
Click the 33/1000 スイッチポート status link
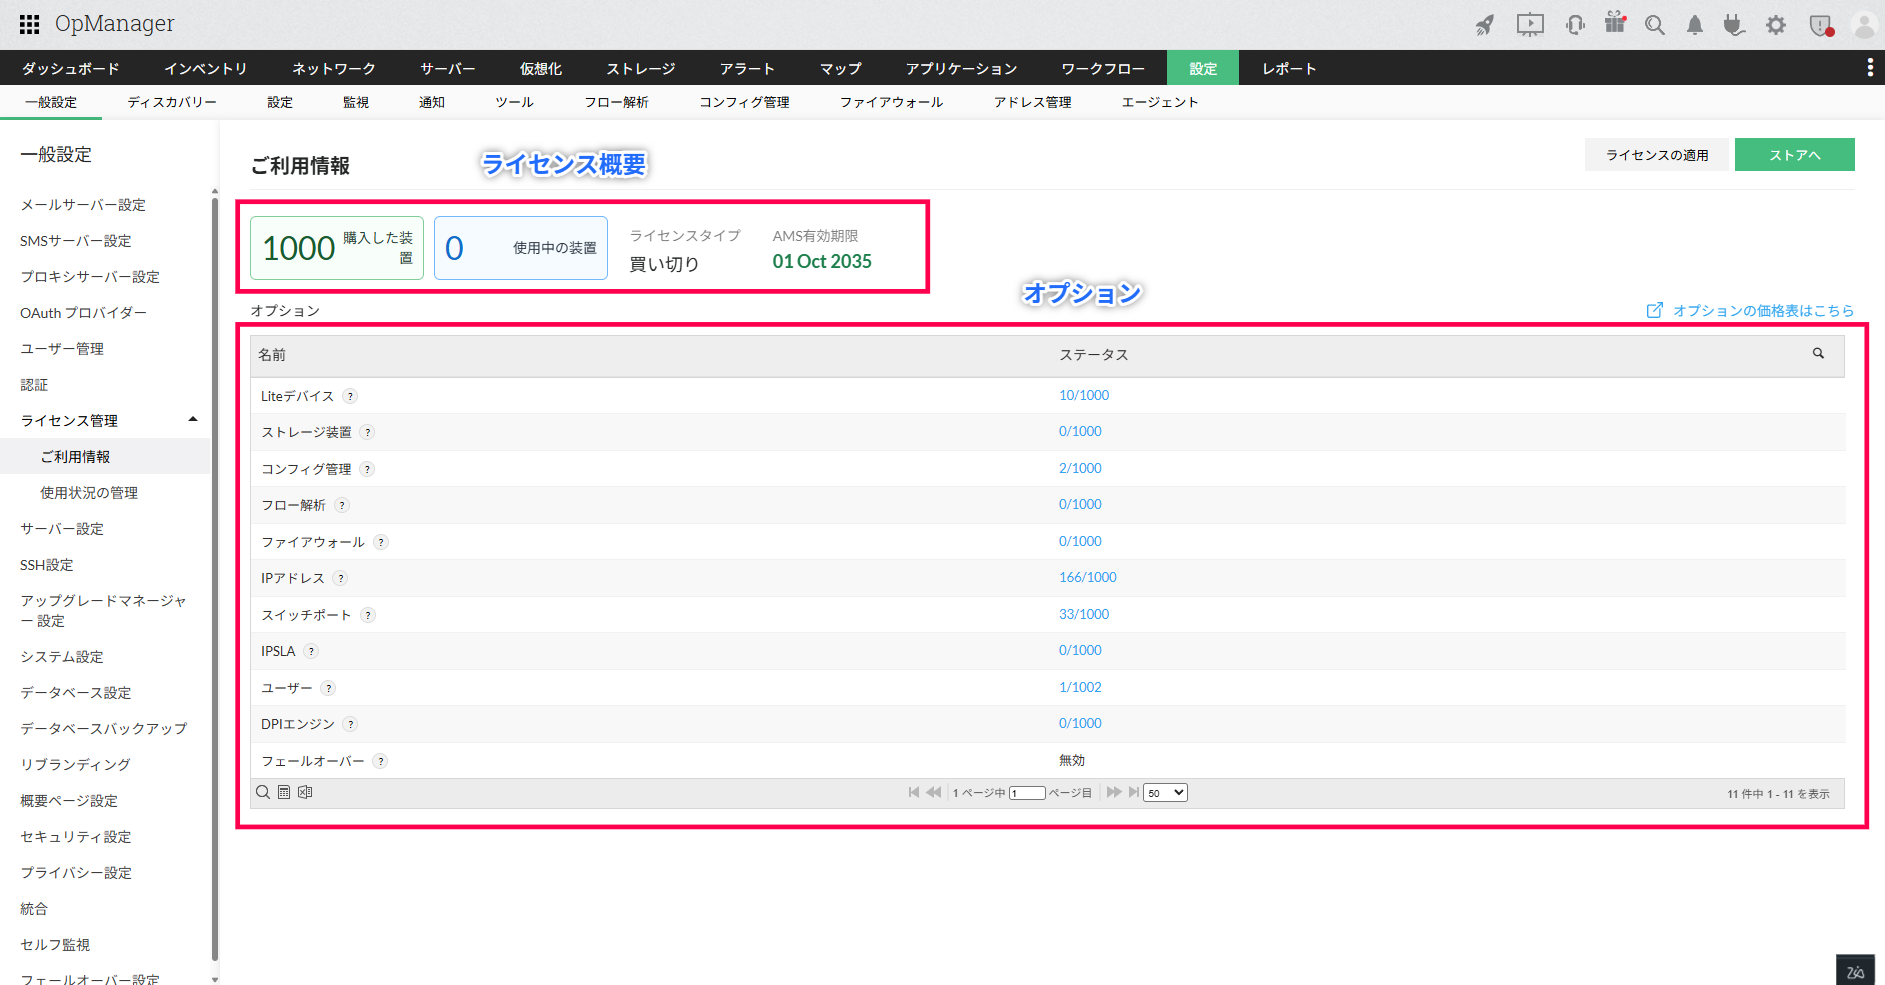pos(1084,614)
